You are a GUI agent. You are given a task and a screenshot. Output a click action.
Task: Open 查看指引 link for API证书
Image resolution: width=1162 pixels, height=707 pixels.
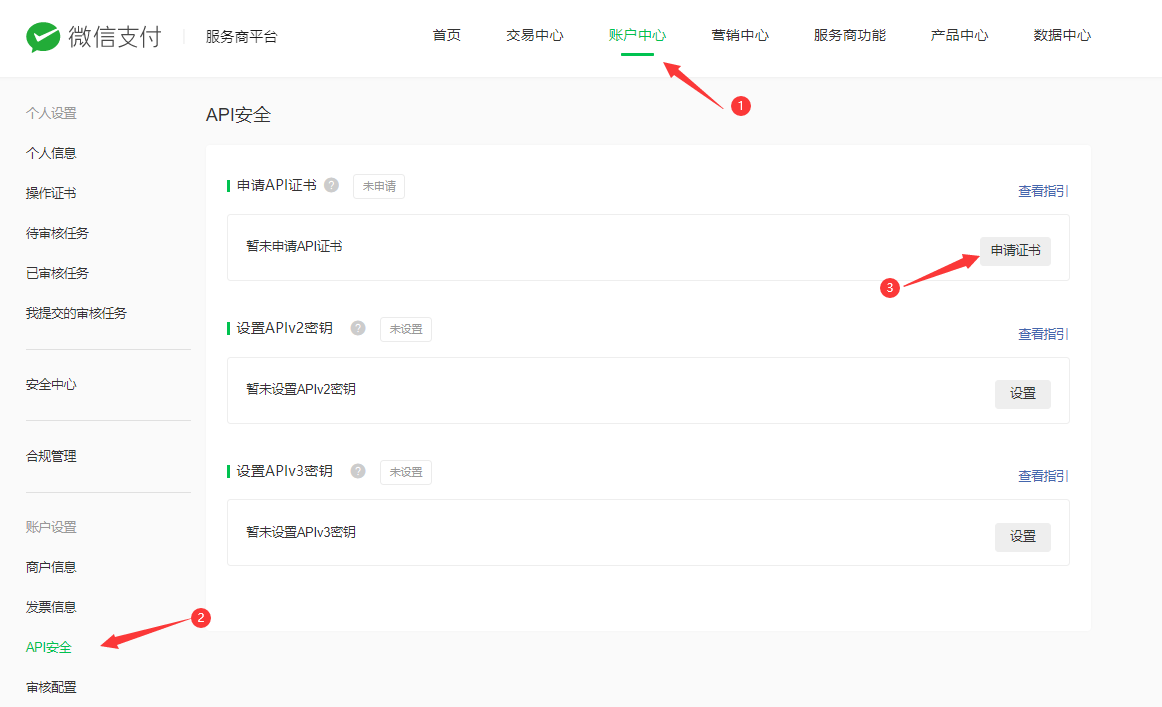pyautogui.click(x=1041, y=191)
